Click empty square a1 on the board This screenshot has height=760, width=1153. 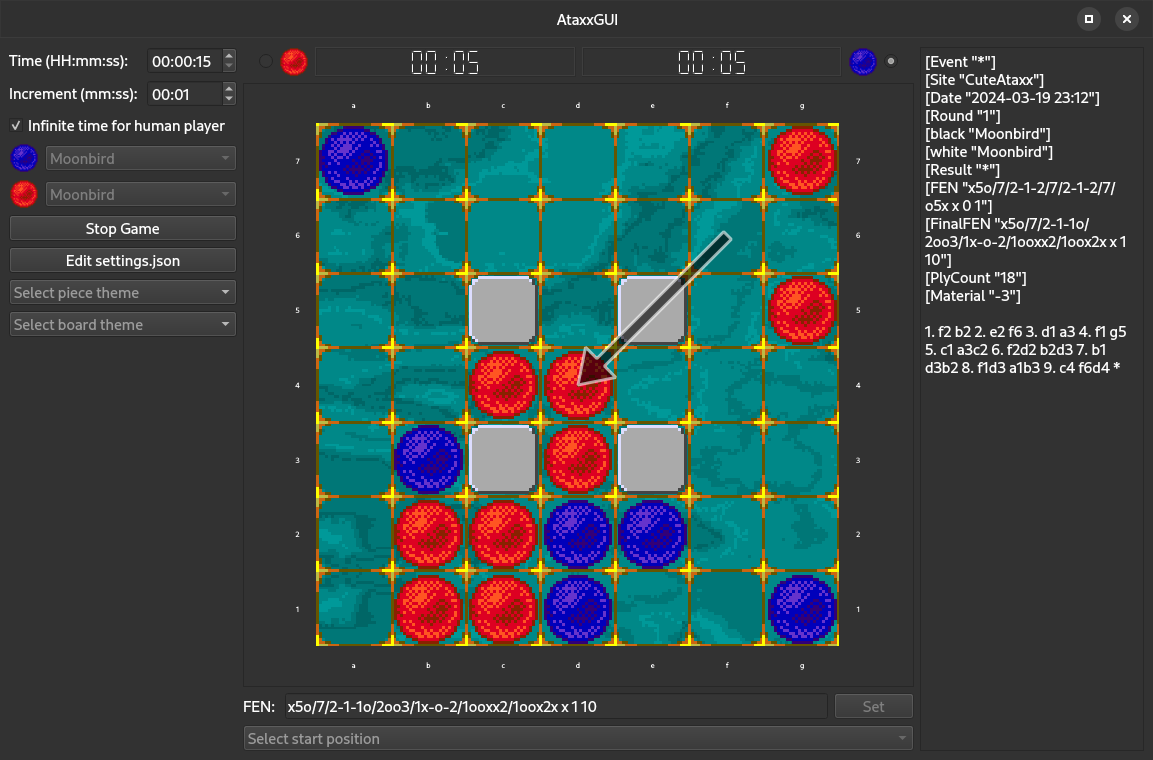click(x=354, y=609)
